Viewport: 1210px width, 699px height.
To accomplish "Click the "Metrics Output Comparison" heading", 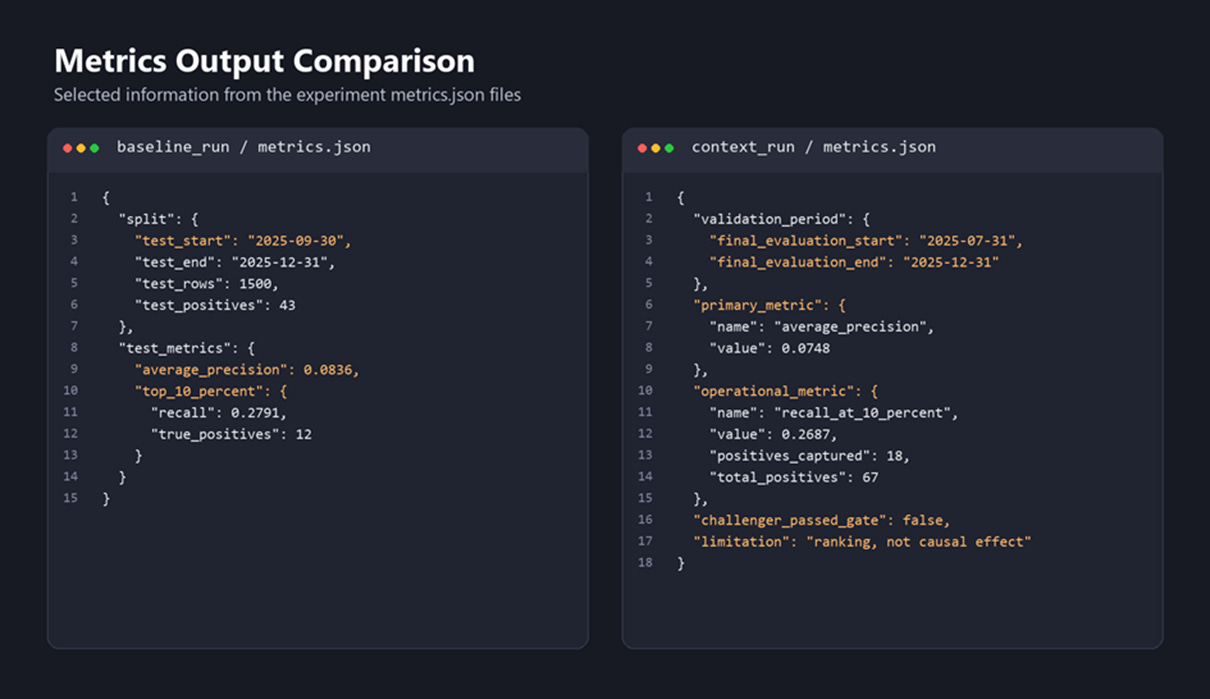I will coord(265,61).
